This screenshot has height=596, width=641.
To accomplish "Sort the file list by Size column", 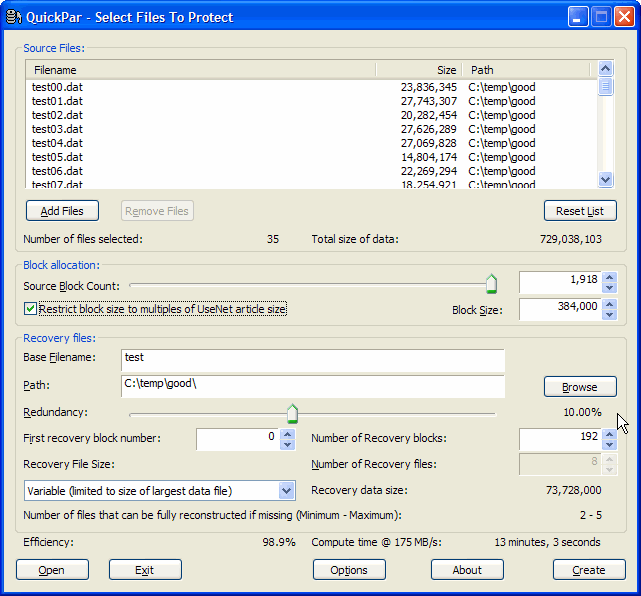I will (x=418, y=70).
